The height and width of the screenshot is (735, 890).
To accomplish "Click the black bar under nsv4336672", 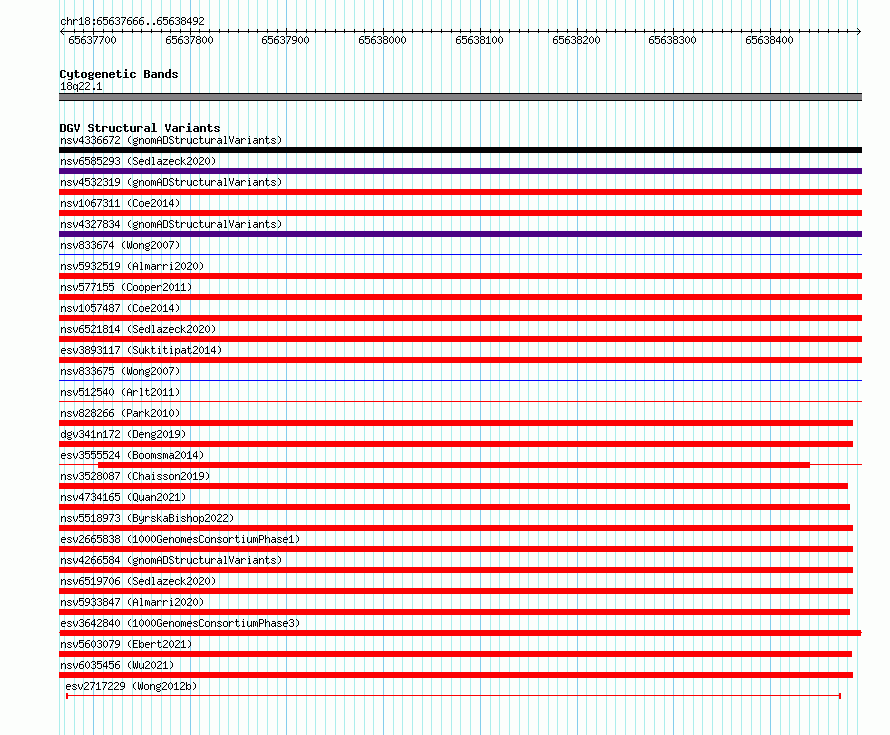I will (x=460, y=150).
